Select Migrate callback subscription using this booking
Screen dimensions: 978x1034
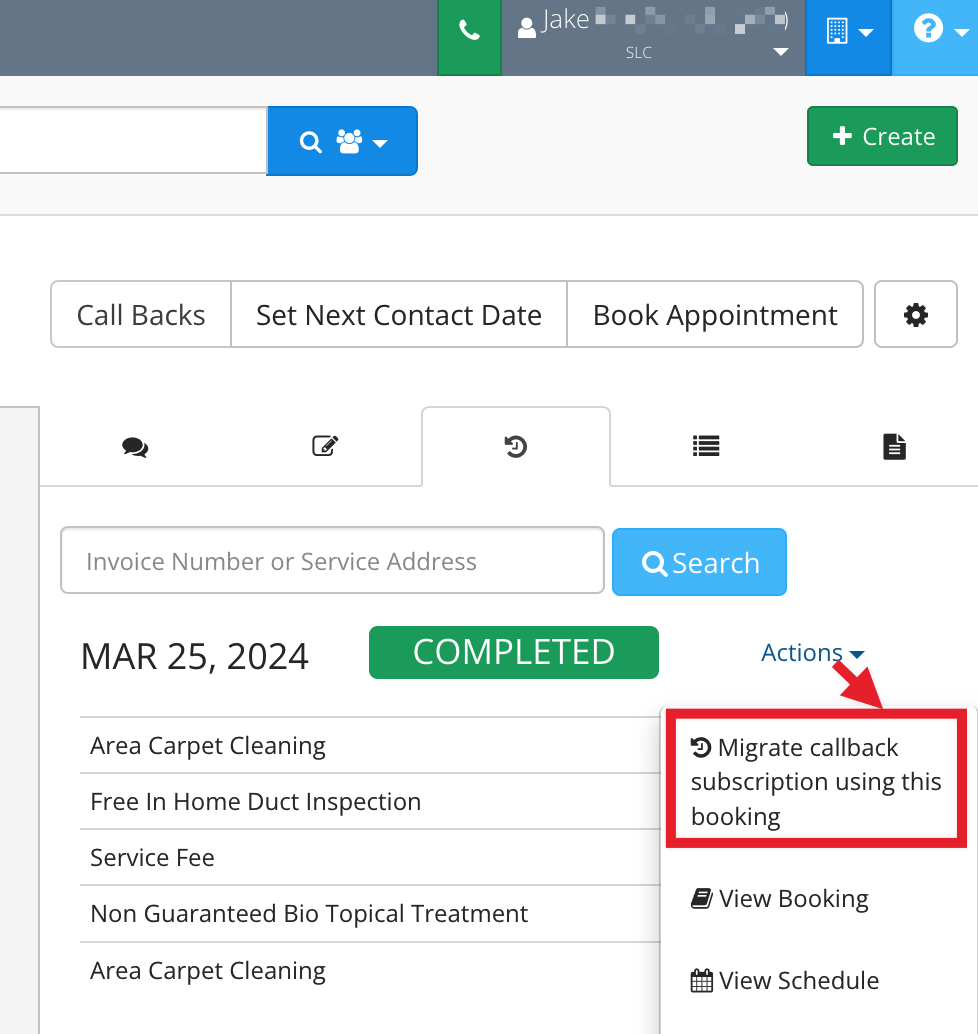click(816, 781)
